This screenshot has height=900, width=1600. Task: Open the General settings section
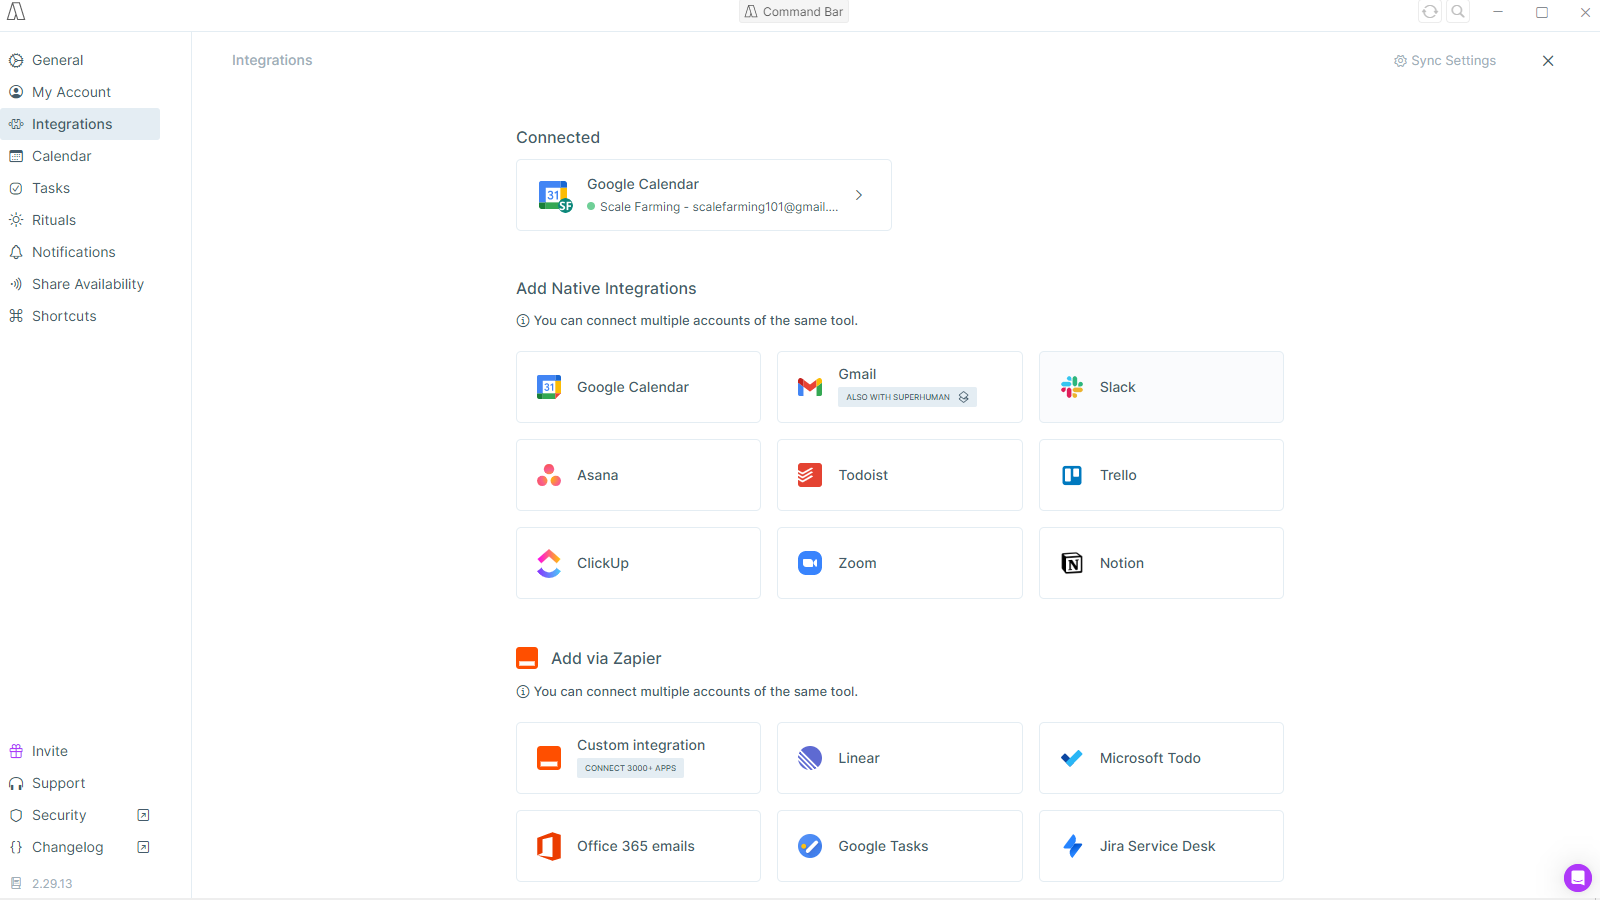pos(80,60)
